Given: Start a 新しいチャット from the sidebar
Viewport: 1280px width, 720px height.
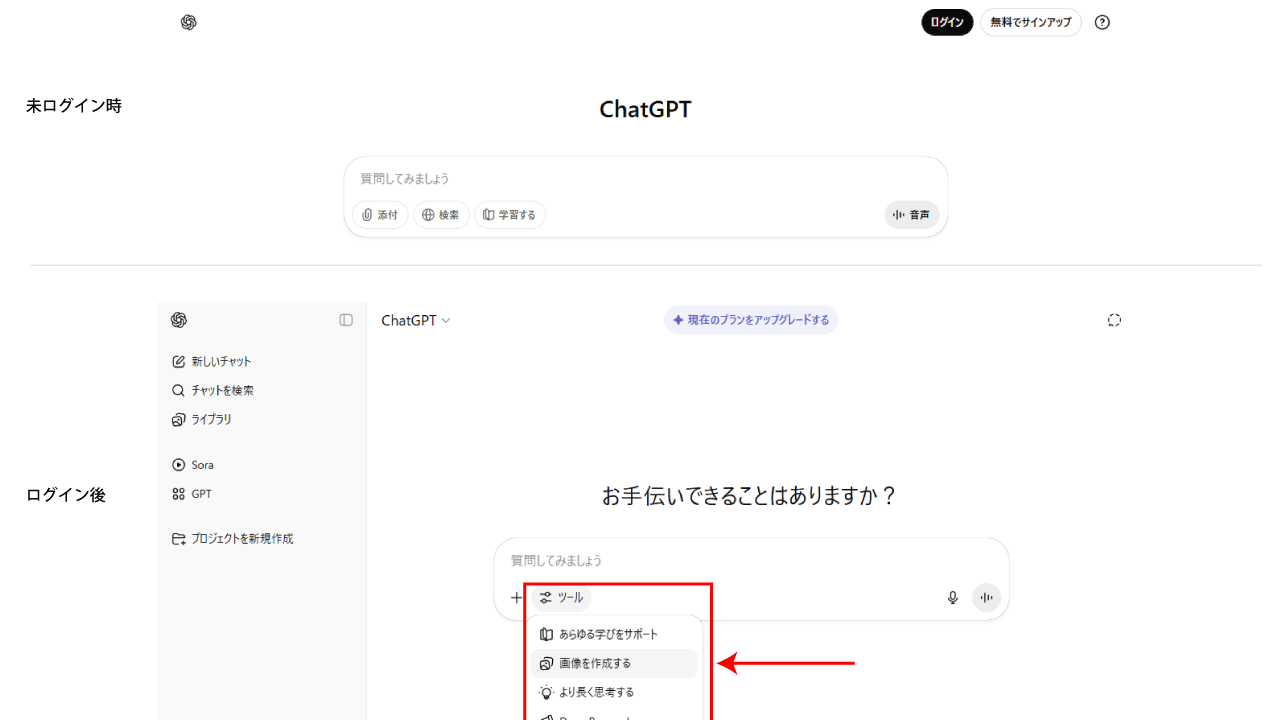Looking at the screenshot, I should pos(212,361).
